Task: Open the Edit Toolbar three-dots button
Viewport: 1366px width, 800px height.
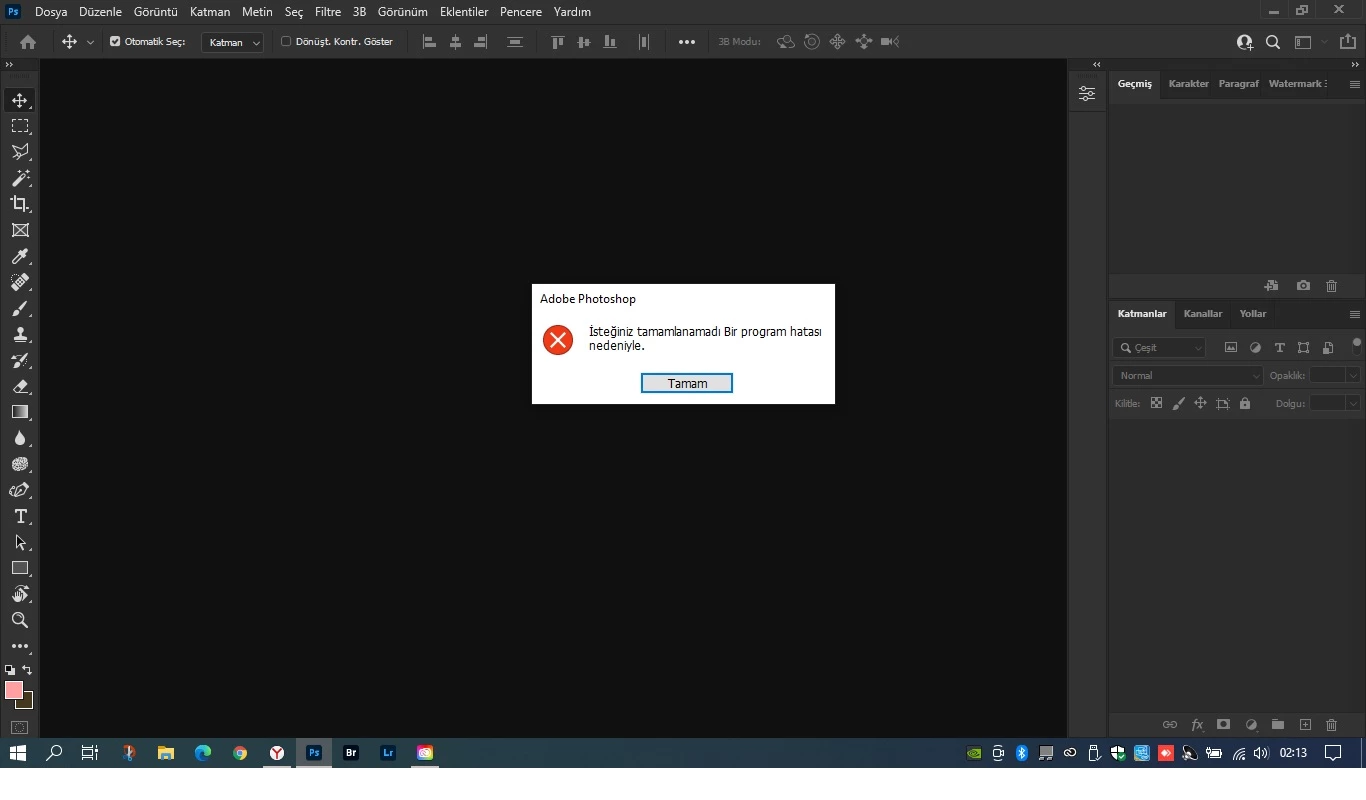Action: [20, 646]
